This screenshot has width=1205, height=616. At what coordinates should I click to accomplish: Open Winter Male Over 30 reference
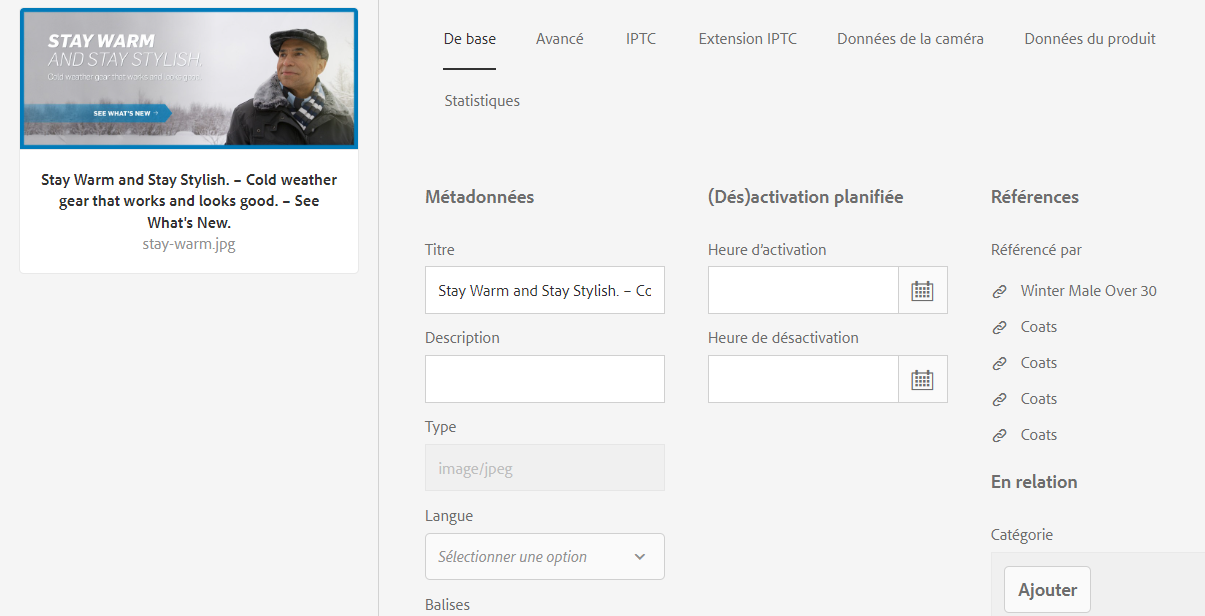point(1088,291)
